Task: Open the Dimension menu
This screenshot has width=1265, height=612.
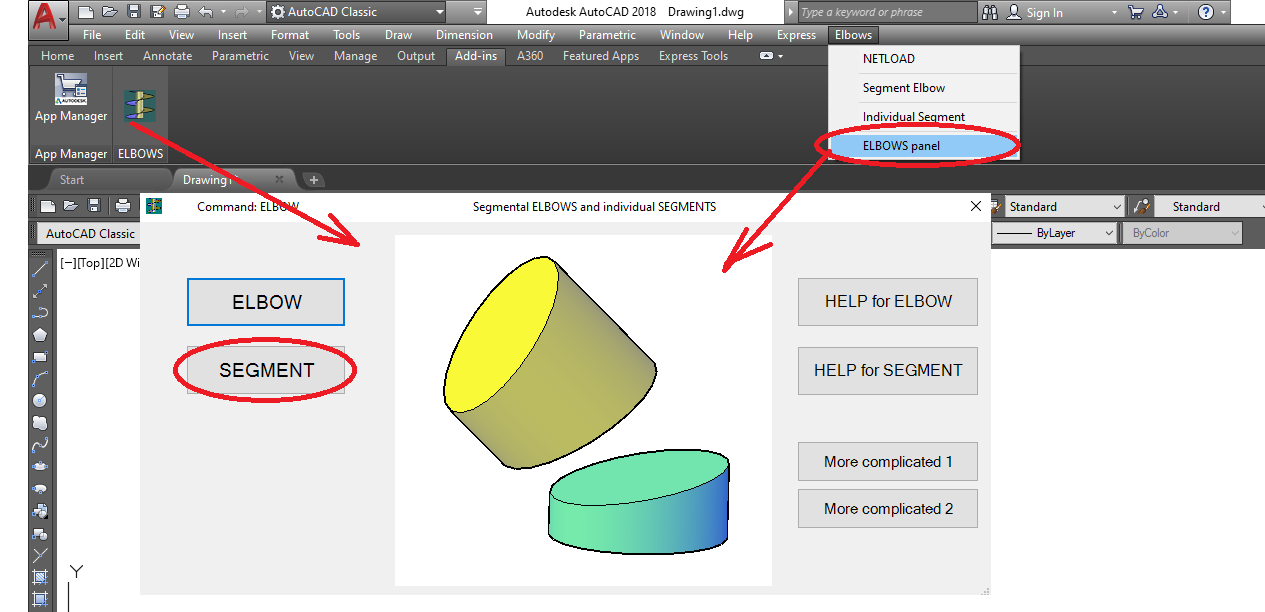Action: 464,35
